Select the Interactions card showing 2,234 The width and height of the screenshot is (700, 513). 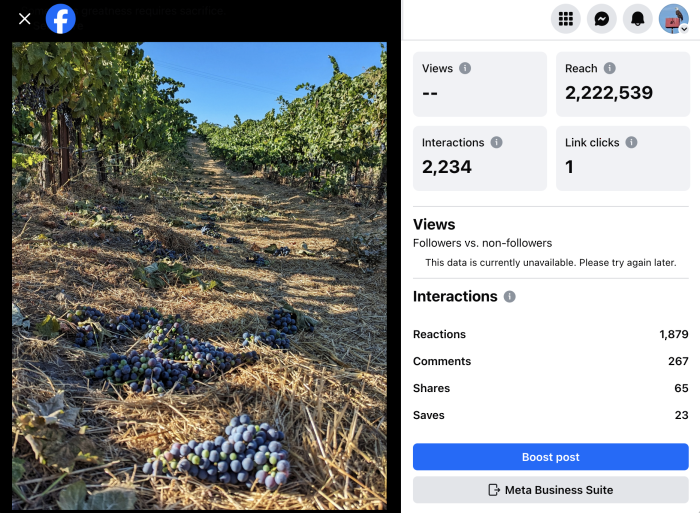point(480,158)
